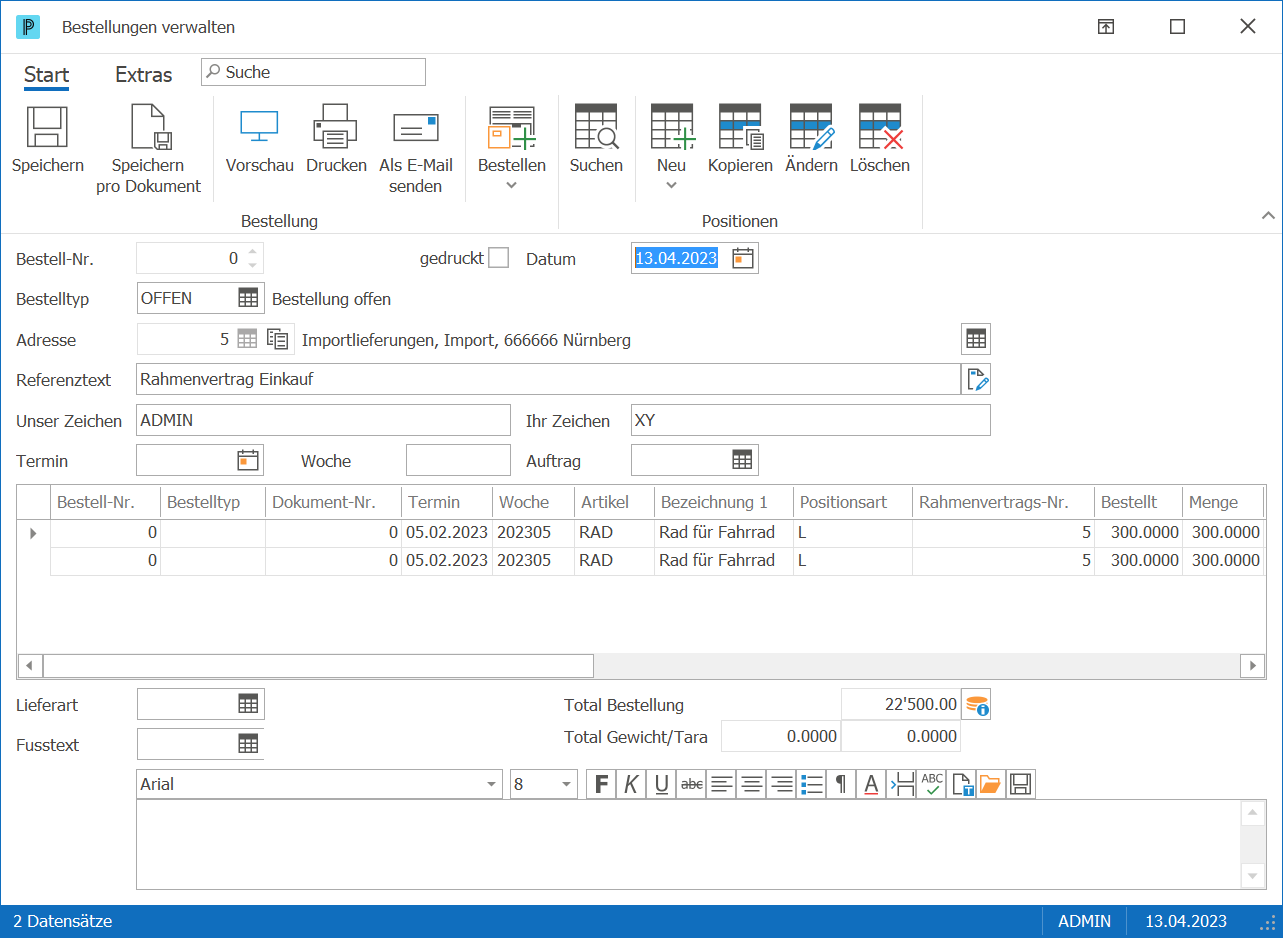Open Vorschau print preview
Screen dimensions: 1283x938
(x=259, y=127)
